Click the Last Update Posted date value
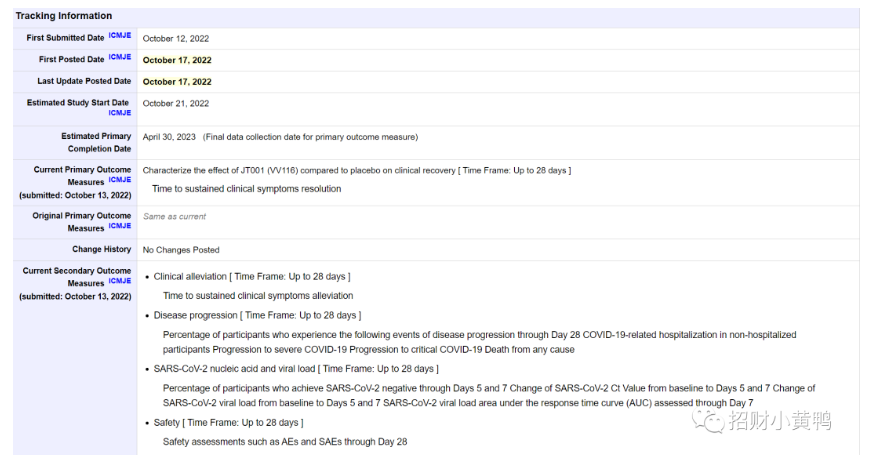882x455 pixels. 177,82
